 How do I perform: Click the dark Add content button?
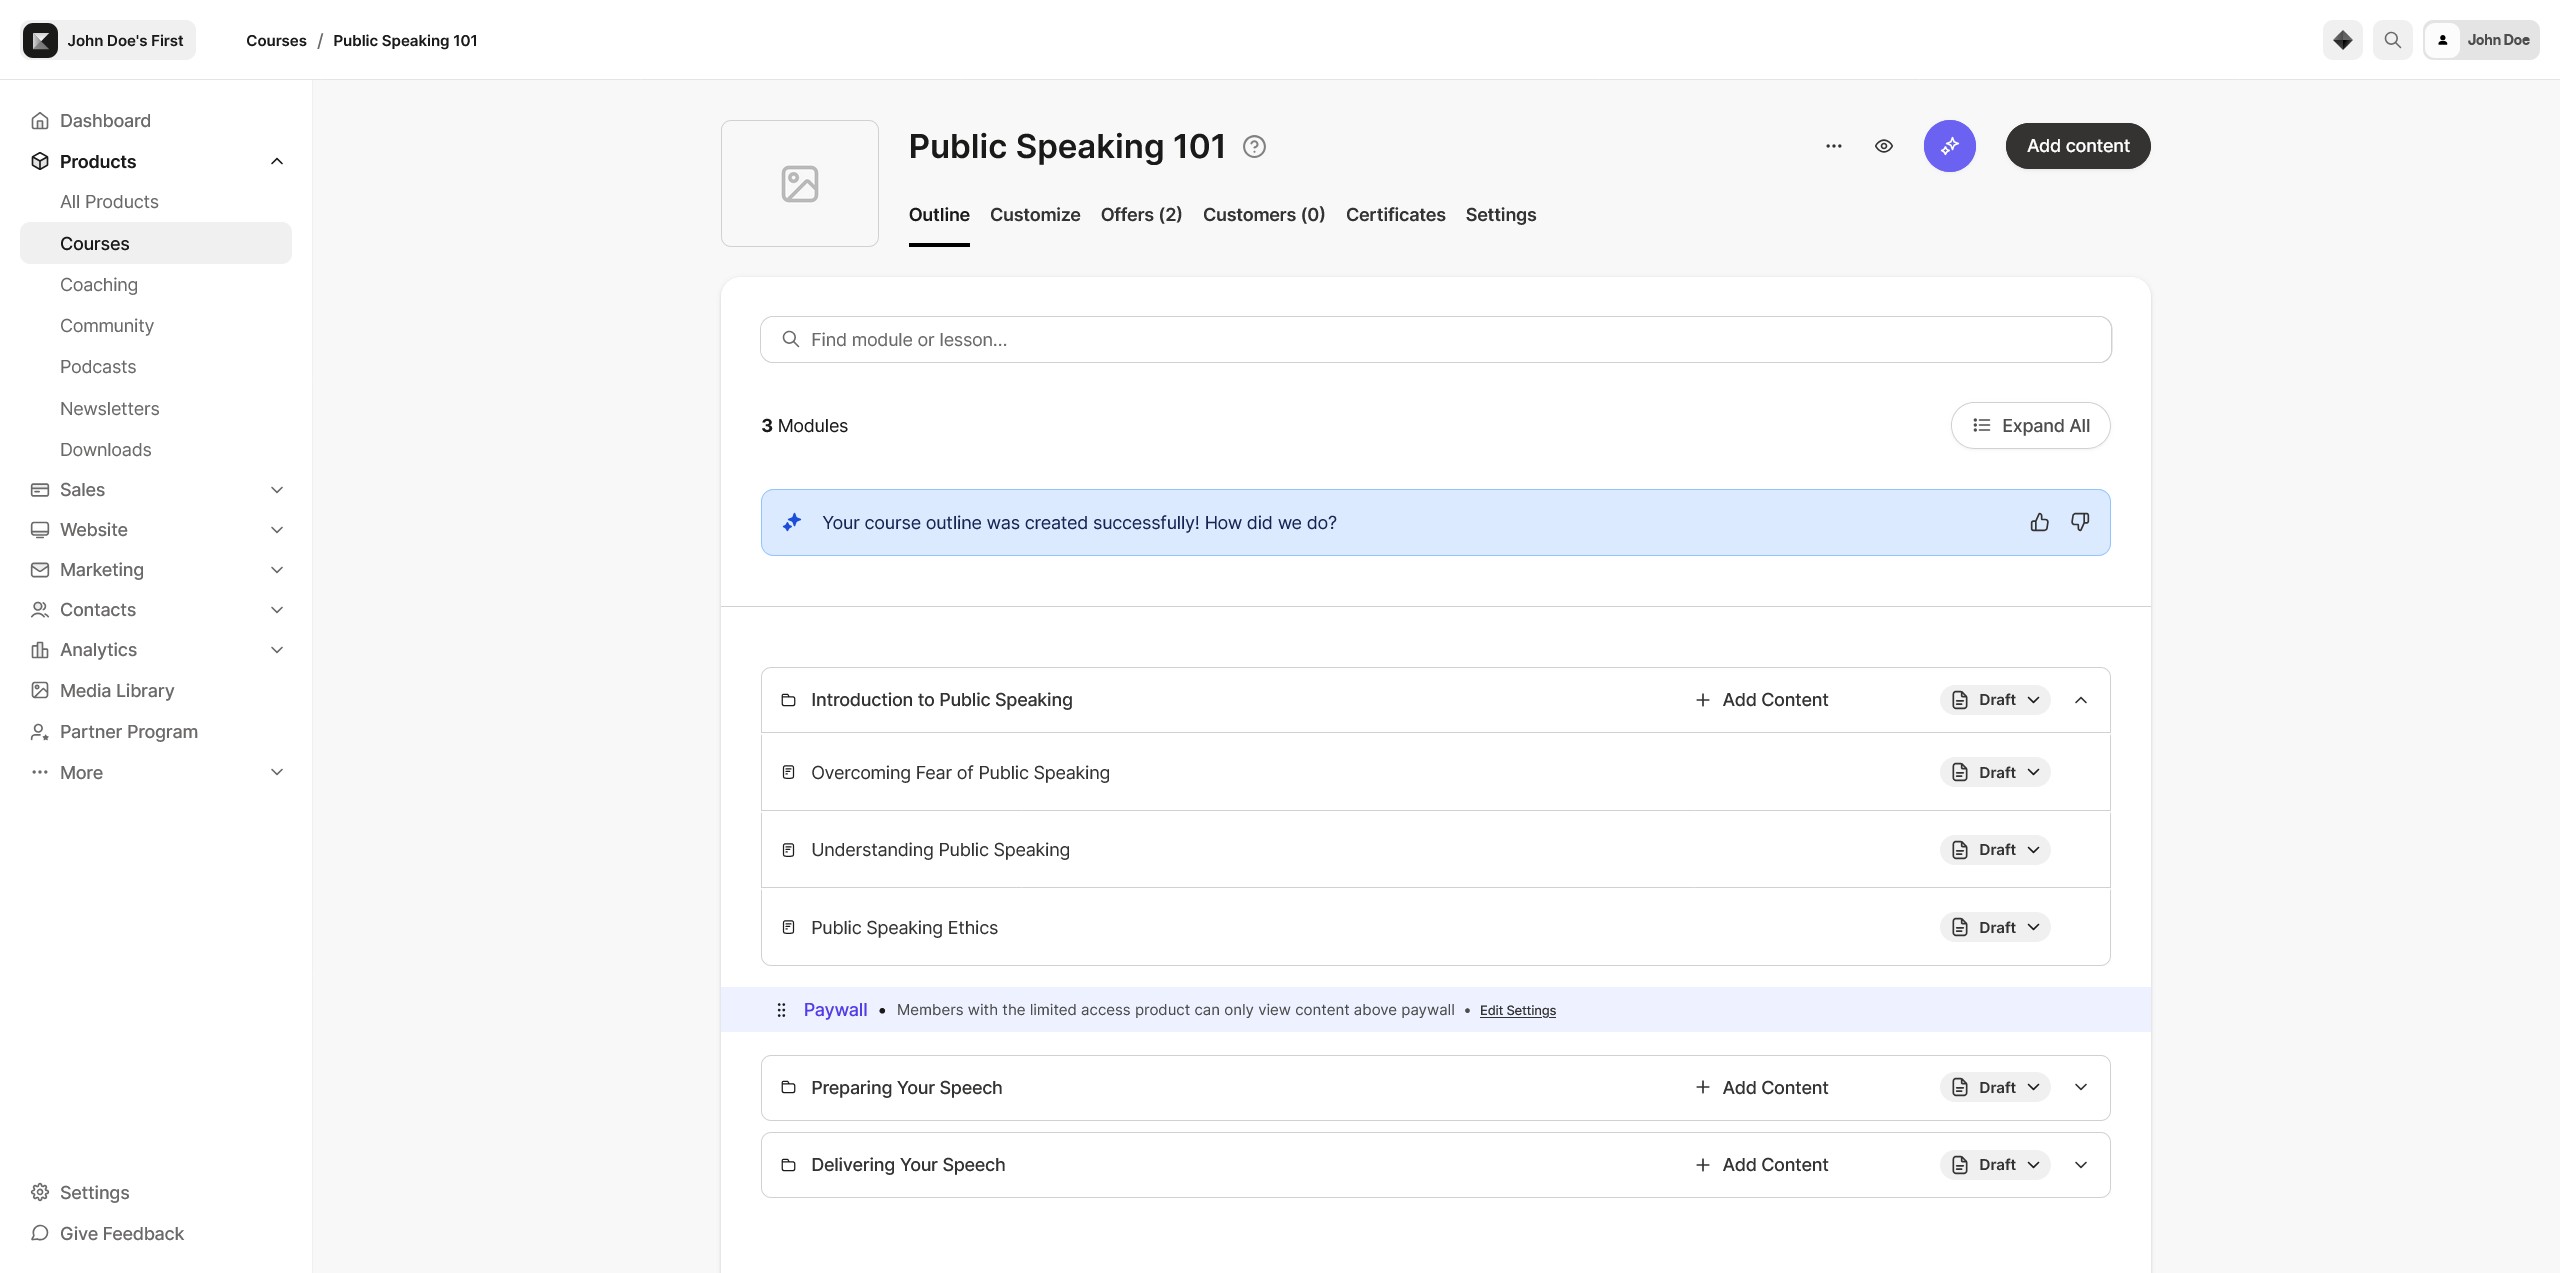click(x=2078, y=146)
